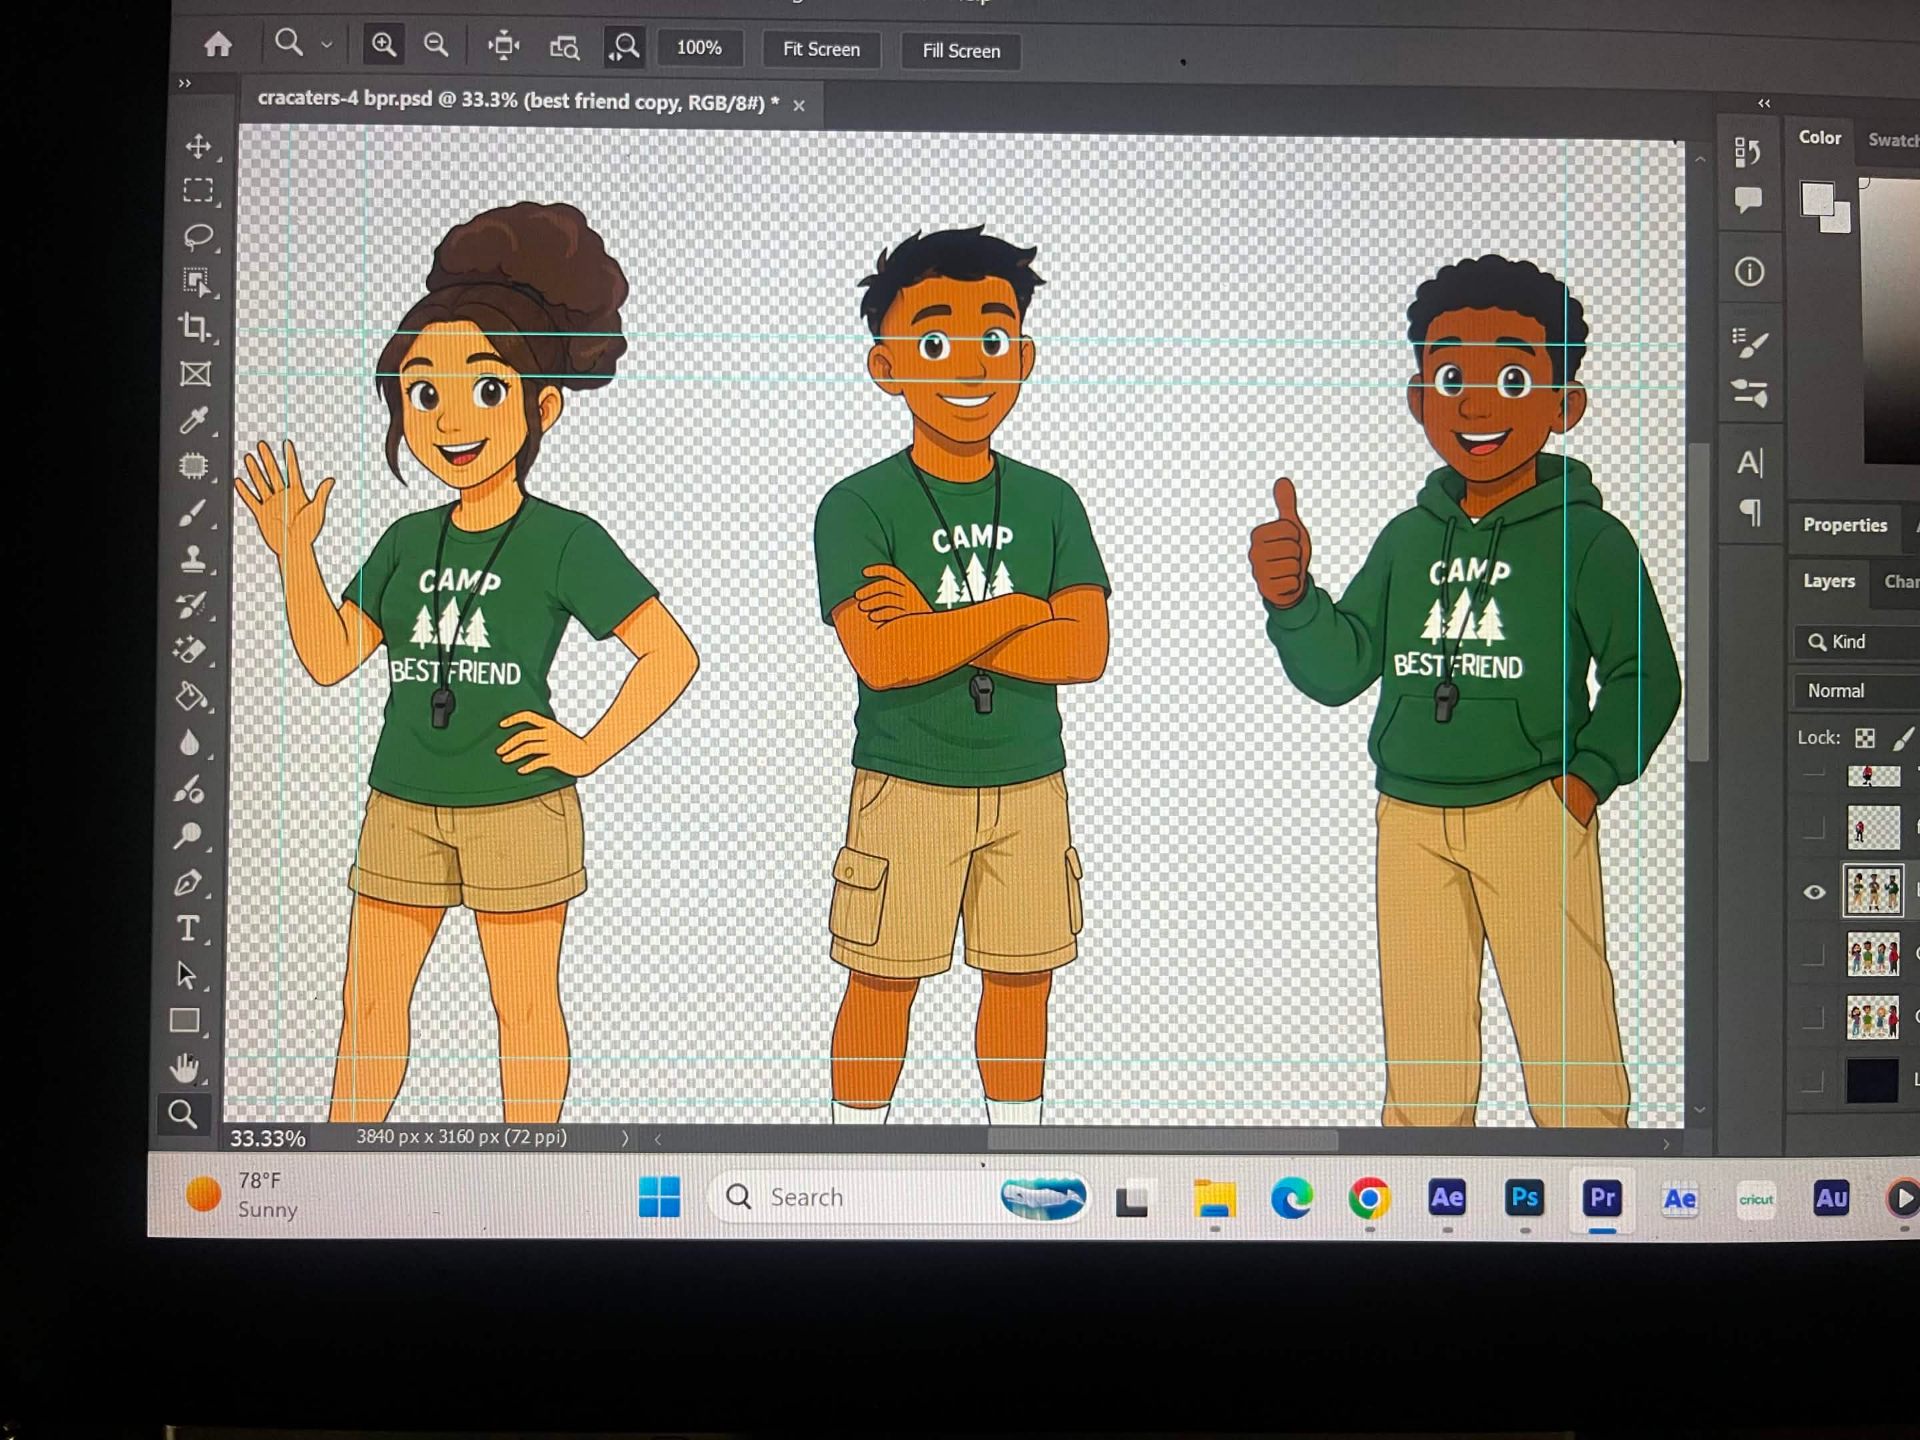1920x1440 pixels.
Task: Select the Hand tool
Action: click(185, 1067)
